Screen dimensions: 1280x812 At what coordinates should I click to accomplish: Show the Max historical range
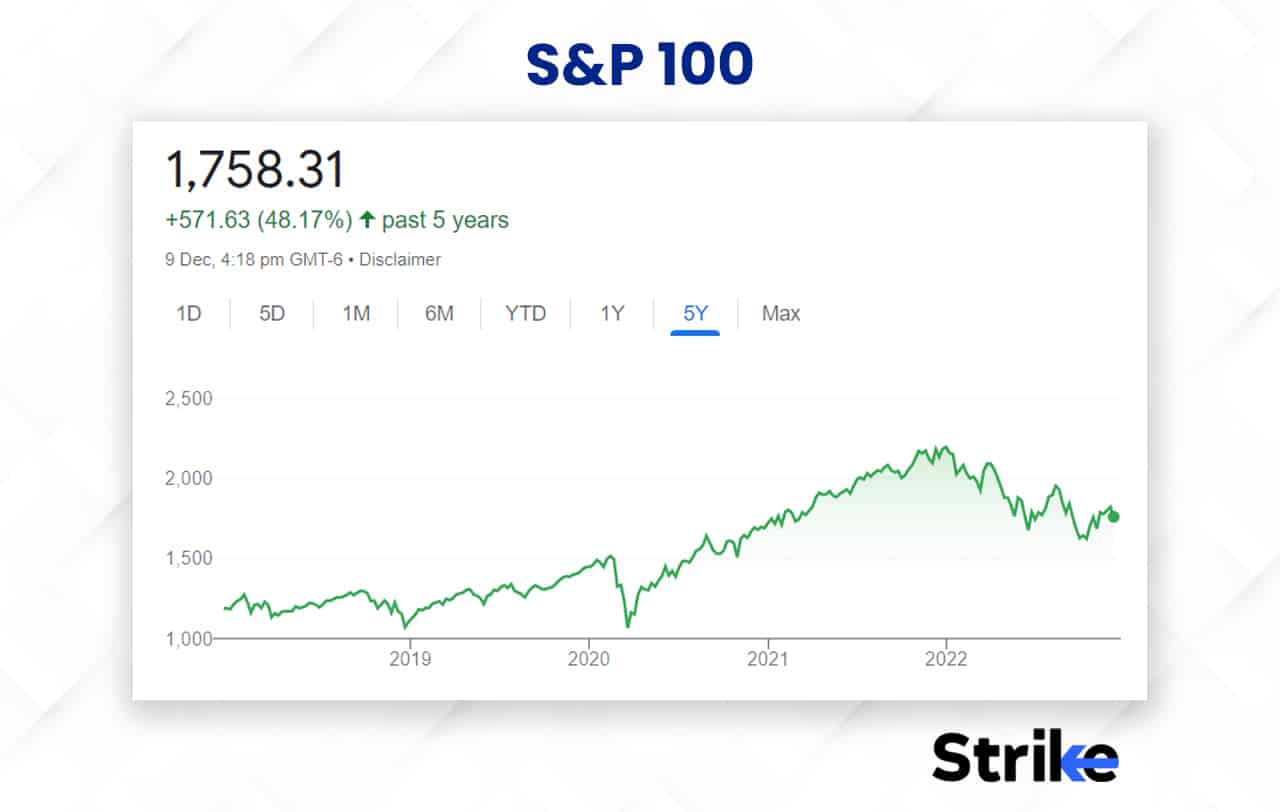[x=779, y=313]
